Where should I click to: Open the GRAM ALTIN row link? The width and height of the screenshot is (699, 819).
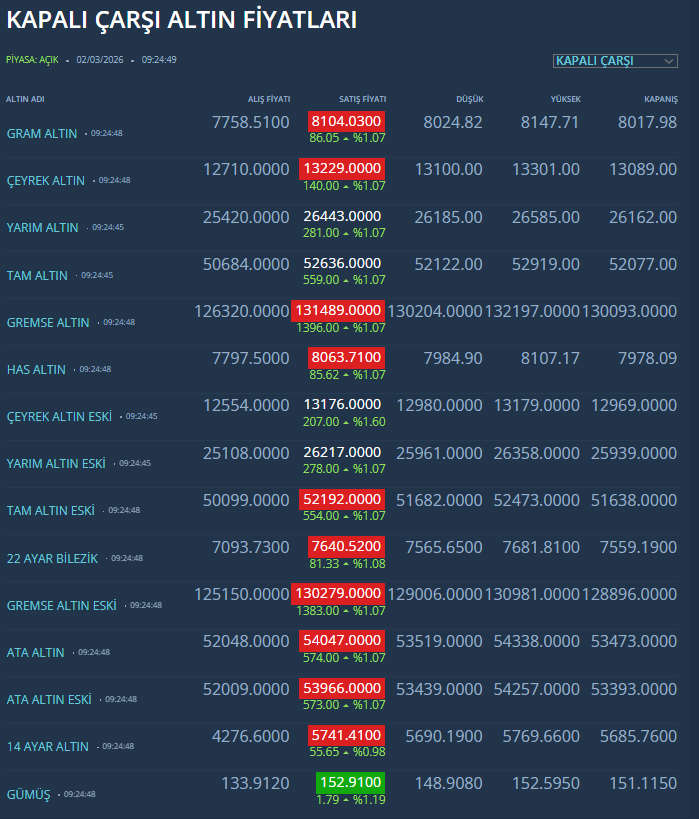pyautogui.click(x=42, y=134)
